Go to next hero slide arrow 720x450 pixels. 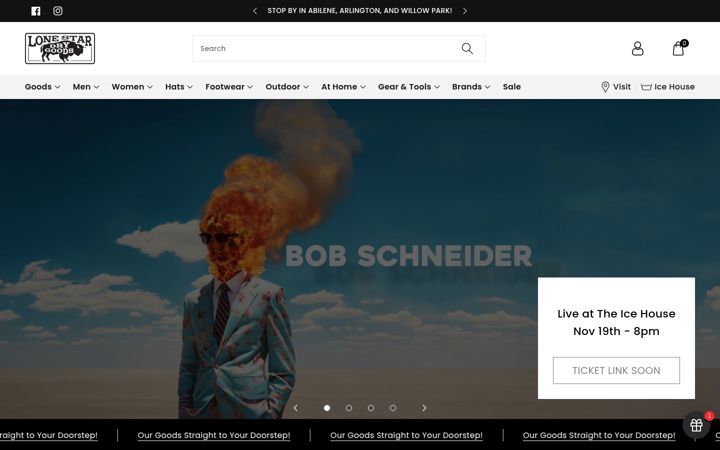tap(424, 408)
